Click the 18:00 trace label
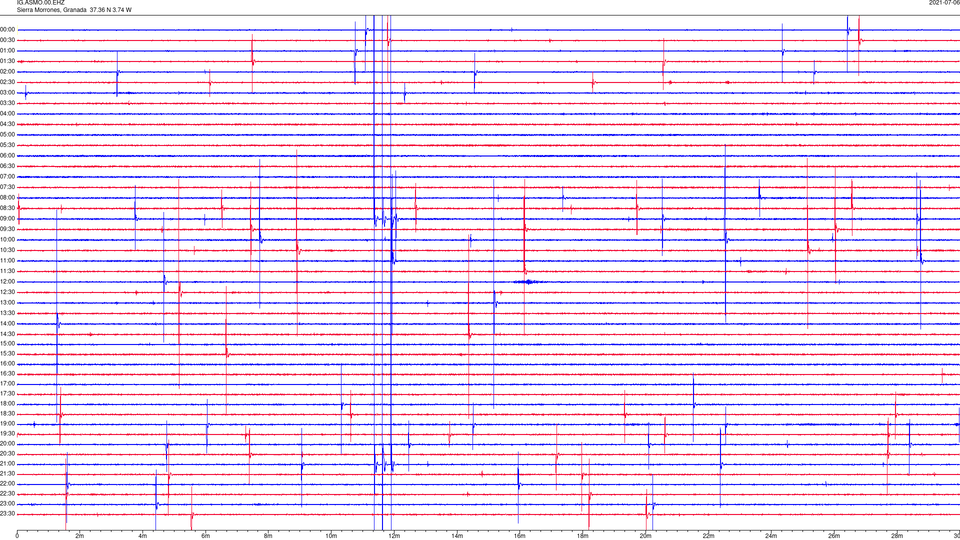Image resolution: width=960 pixels, height=540 pixels. (x=8, y=403)
